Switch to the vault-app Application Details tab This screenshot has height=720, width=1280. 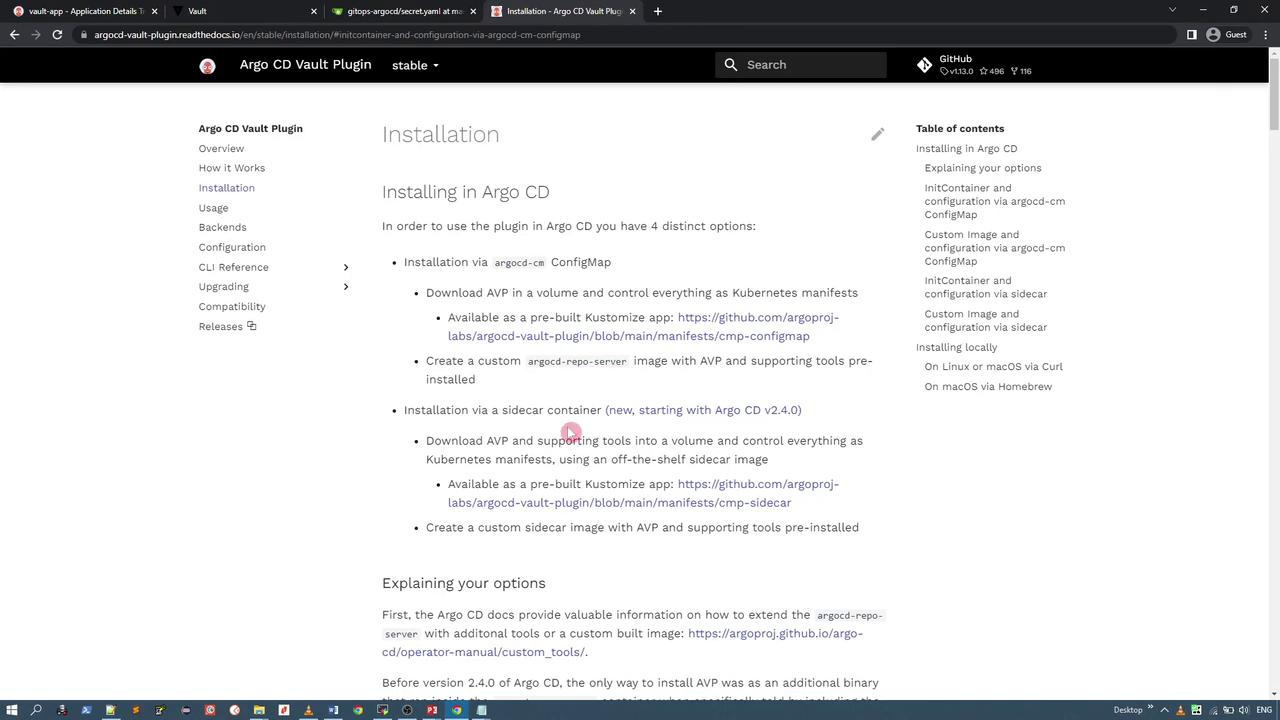[84, 11]
